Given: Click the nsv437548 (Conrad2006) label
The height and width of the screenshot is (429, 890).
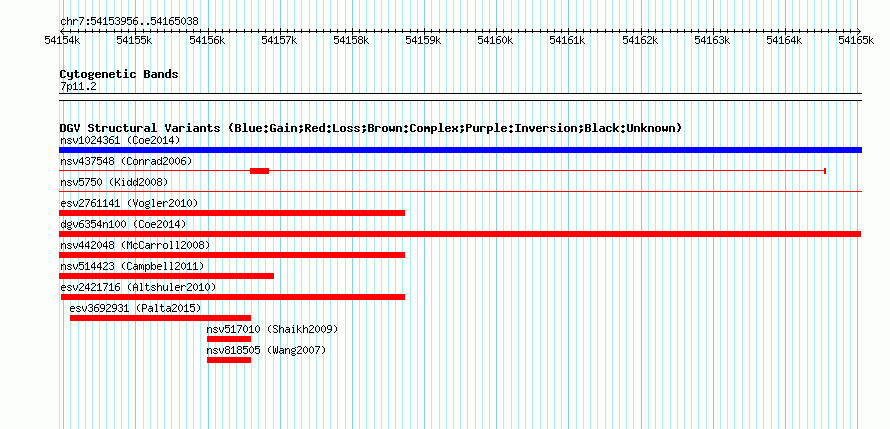Looking at the screenshot, I should [x=126, y=161].
